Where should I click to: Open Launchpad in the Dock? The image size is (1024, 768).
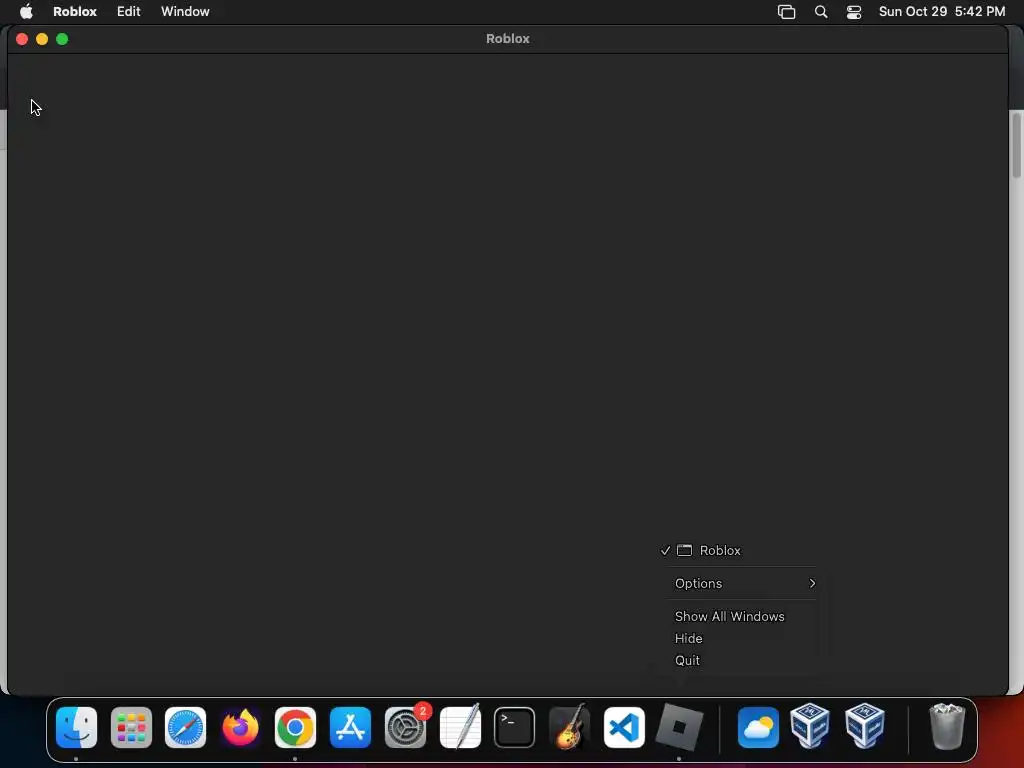click(131, 727)
